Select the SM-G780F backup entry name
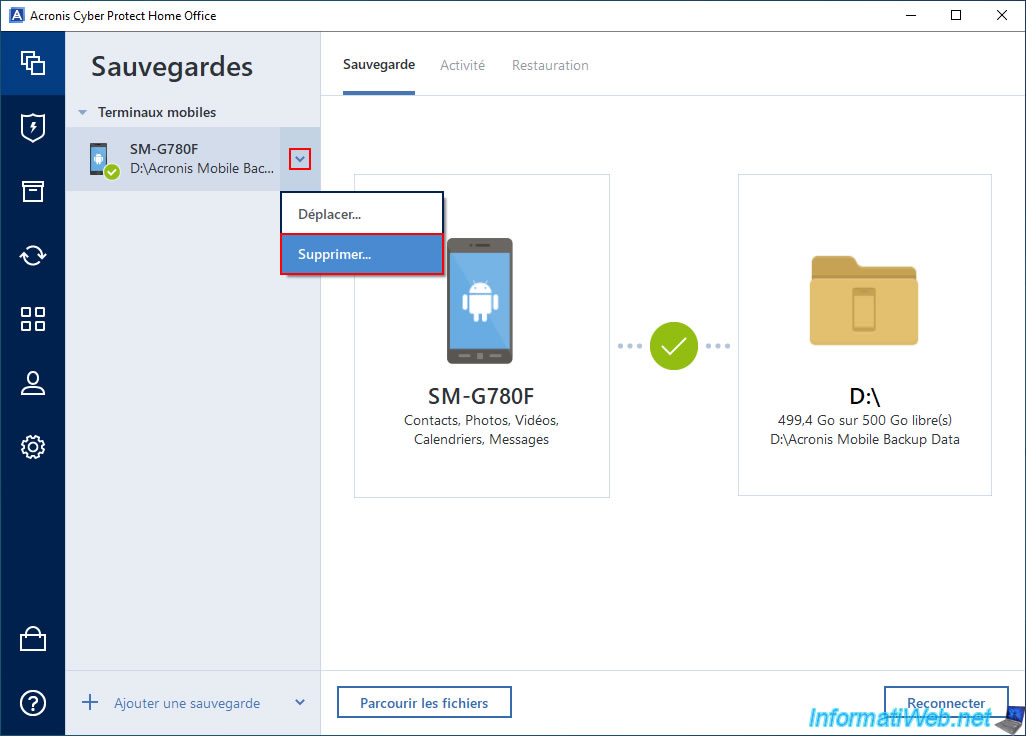This screenshot has width=1026, height=736. 164,149
